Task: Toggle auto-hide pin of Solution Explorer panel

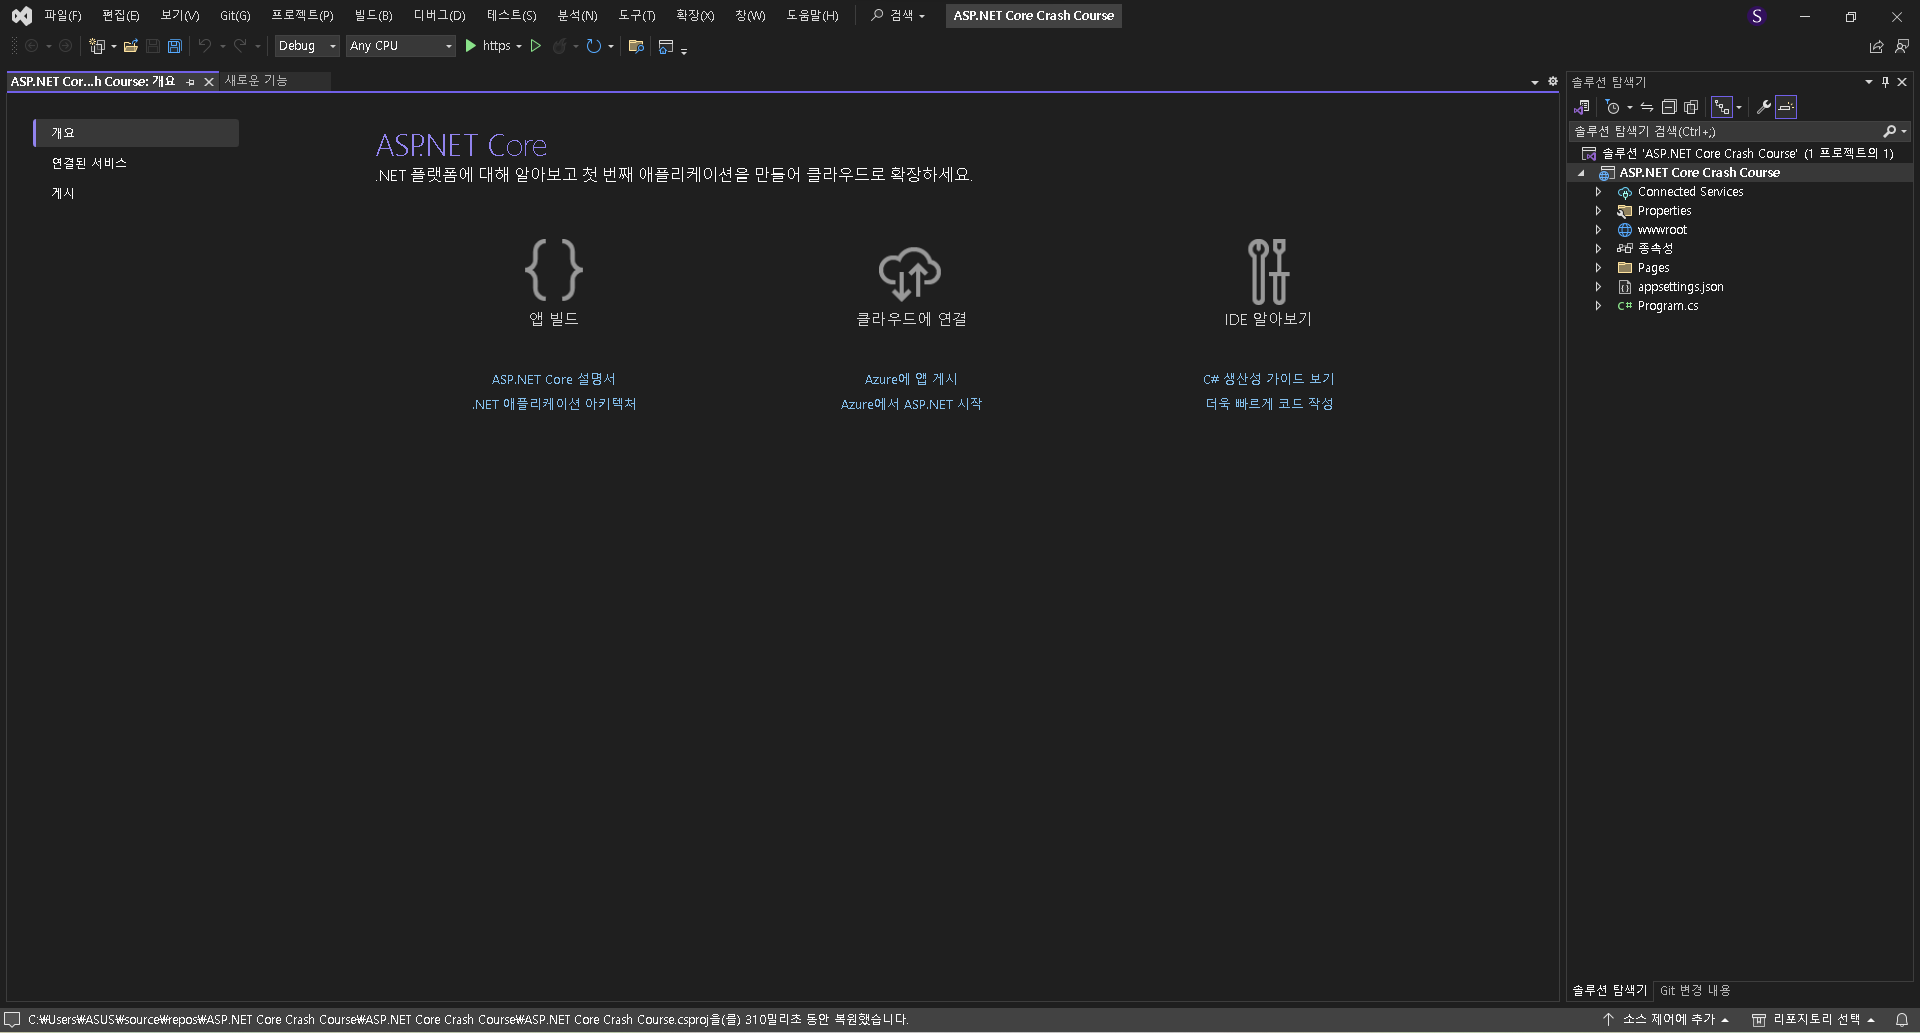Action: pyautogui.click(x=1885, y=82)
